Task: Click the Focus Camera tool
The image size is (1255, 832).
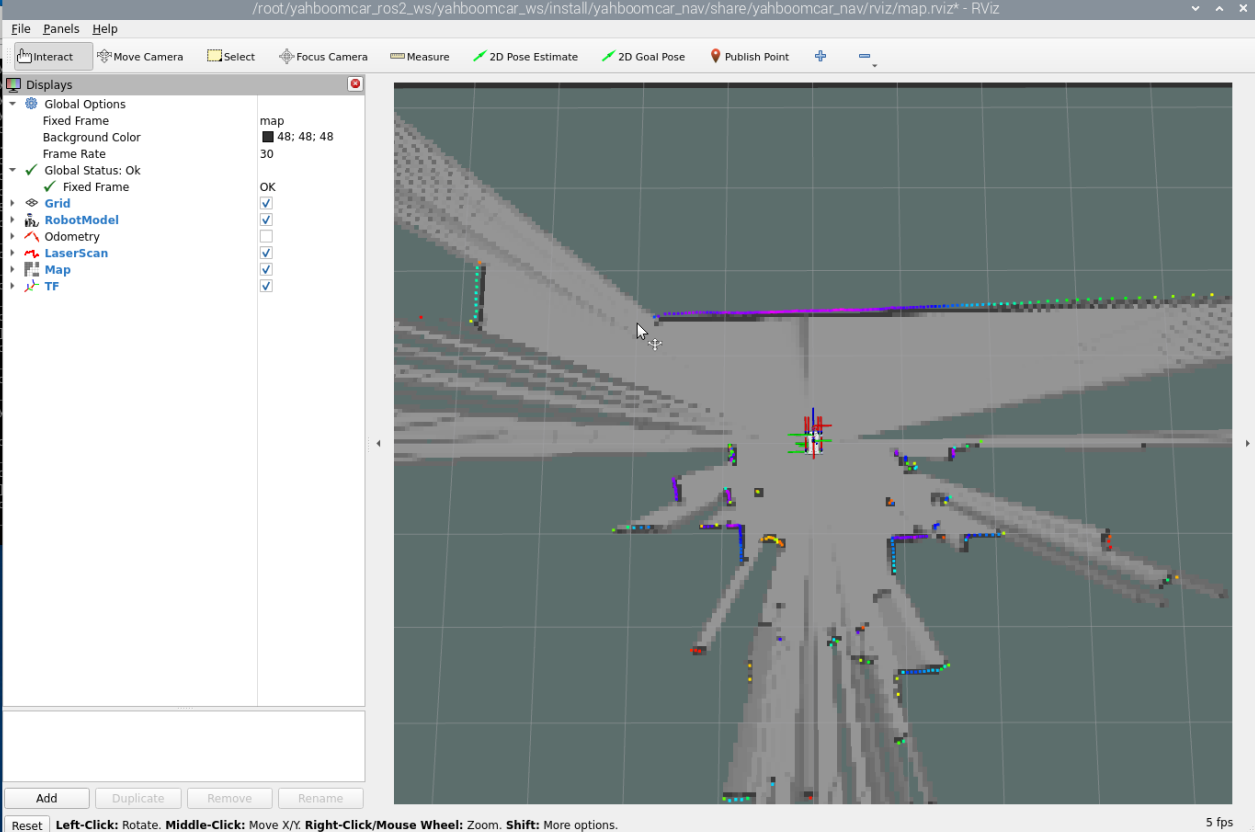Action: click(x=323, y=57)
